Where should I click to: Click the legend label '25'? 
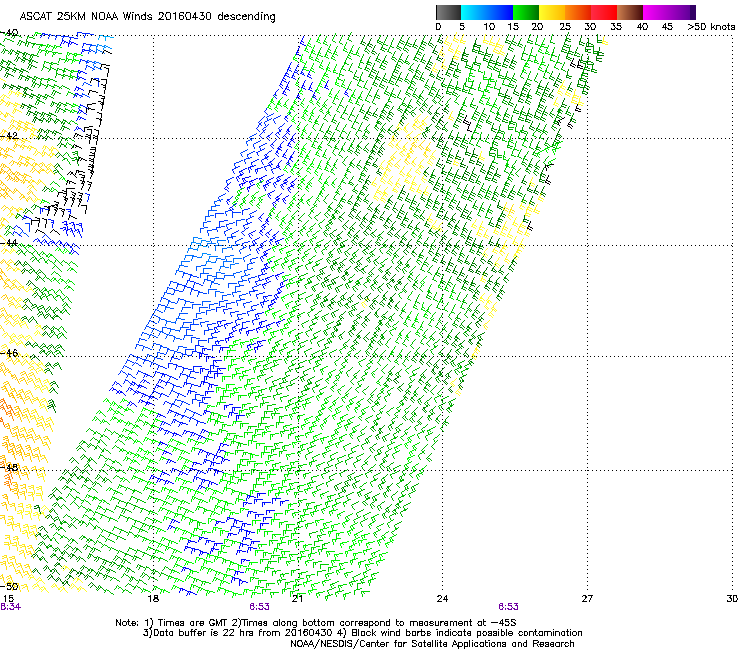(x=564, y=27)
